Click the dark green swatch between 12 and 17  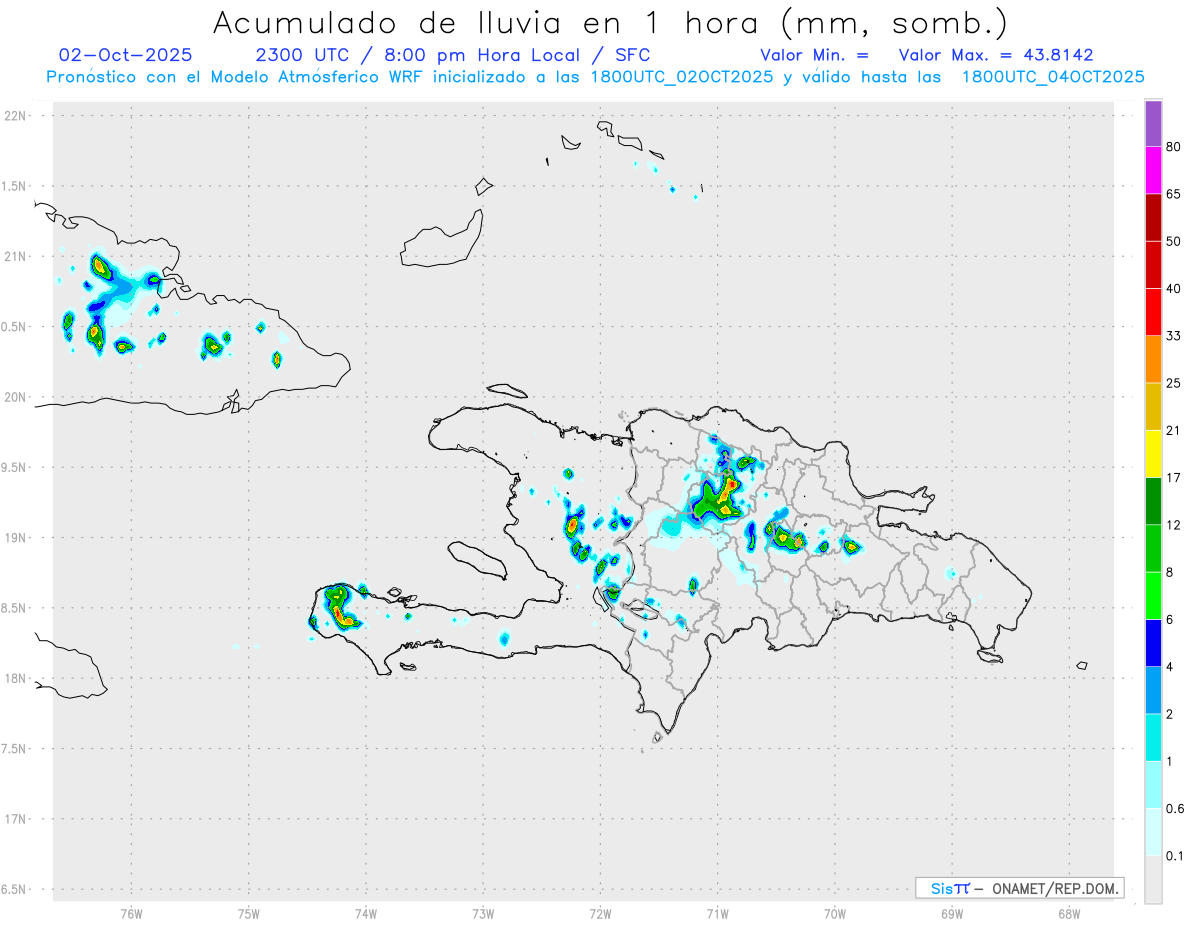1153,501
